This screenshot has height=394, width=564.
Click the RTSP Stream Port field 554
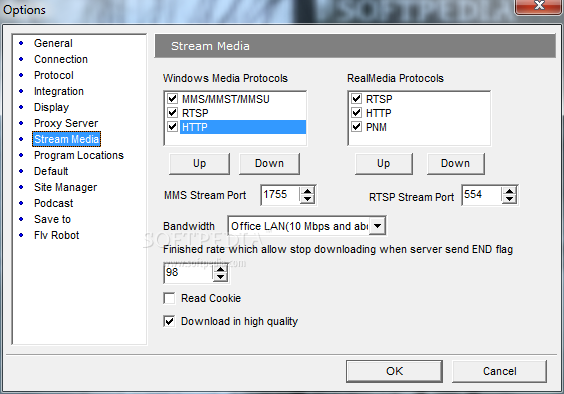pyautogui.click(x=482, y=195)
